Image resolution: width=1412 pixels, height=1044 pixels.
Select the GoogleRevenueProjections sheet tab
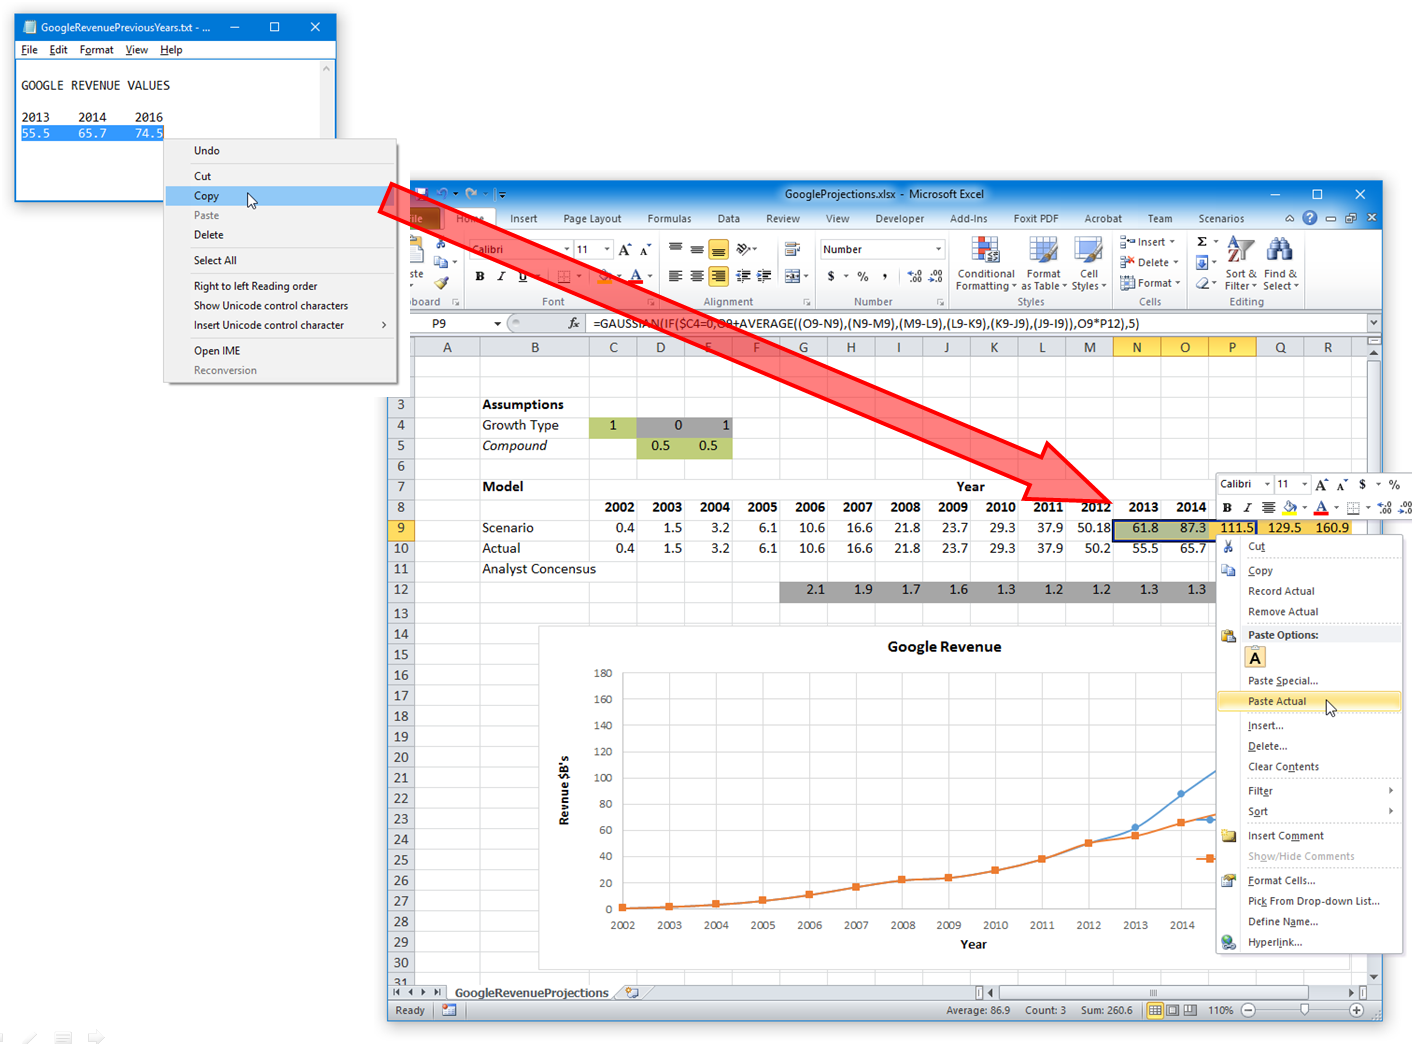[x=531, y=993]
